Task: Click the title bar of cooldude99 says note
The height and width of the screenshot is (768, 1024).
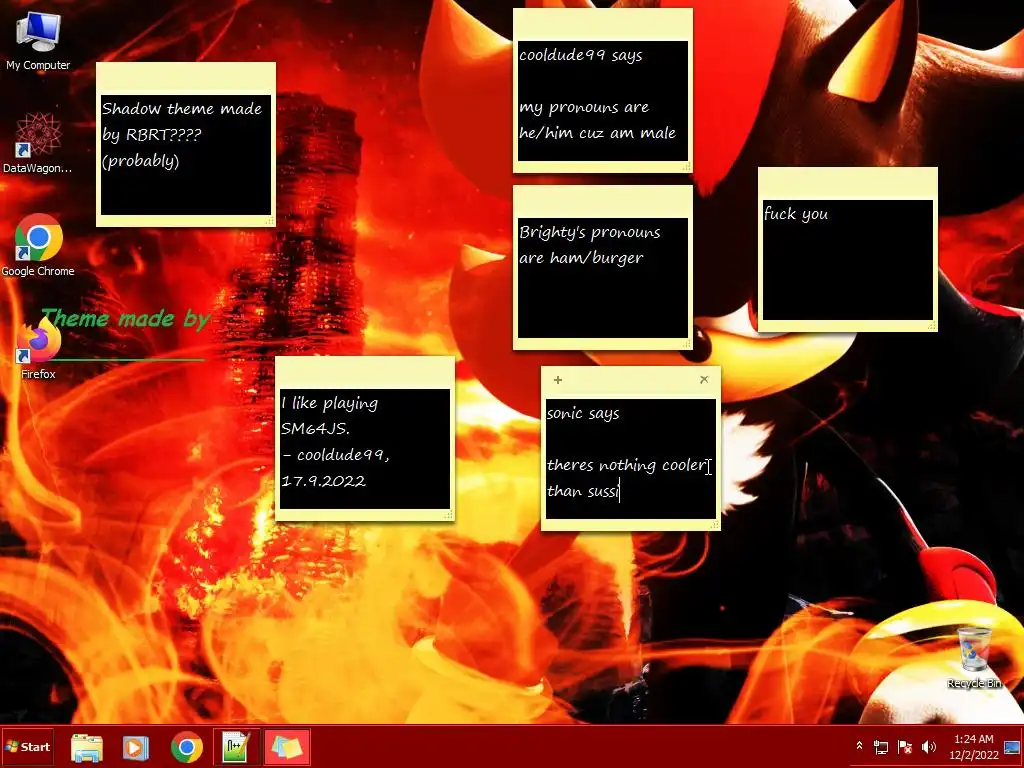Action: 603,25
